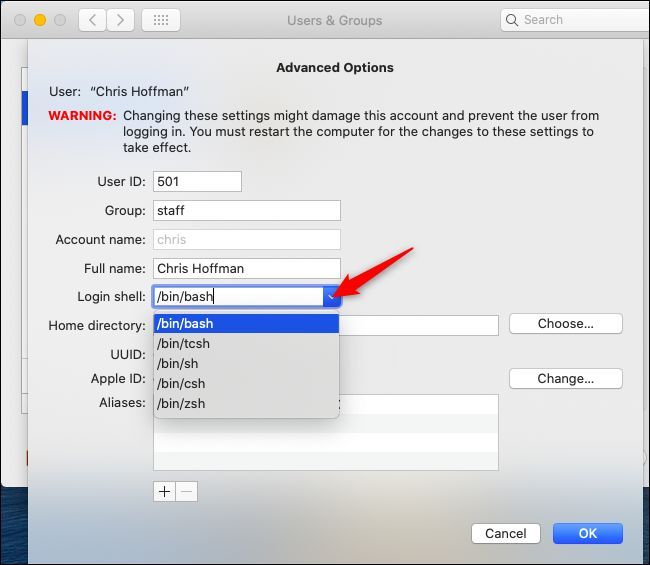Image resolution: width=650 pixels, height=565 pixels.
Task: Pick /bin/csh from the shell options
Action: (246, 383)
